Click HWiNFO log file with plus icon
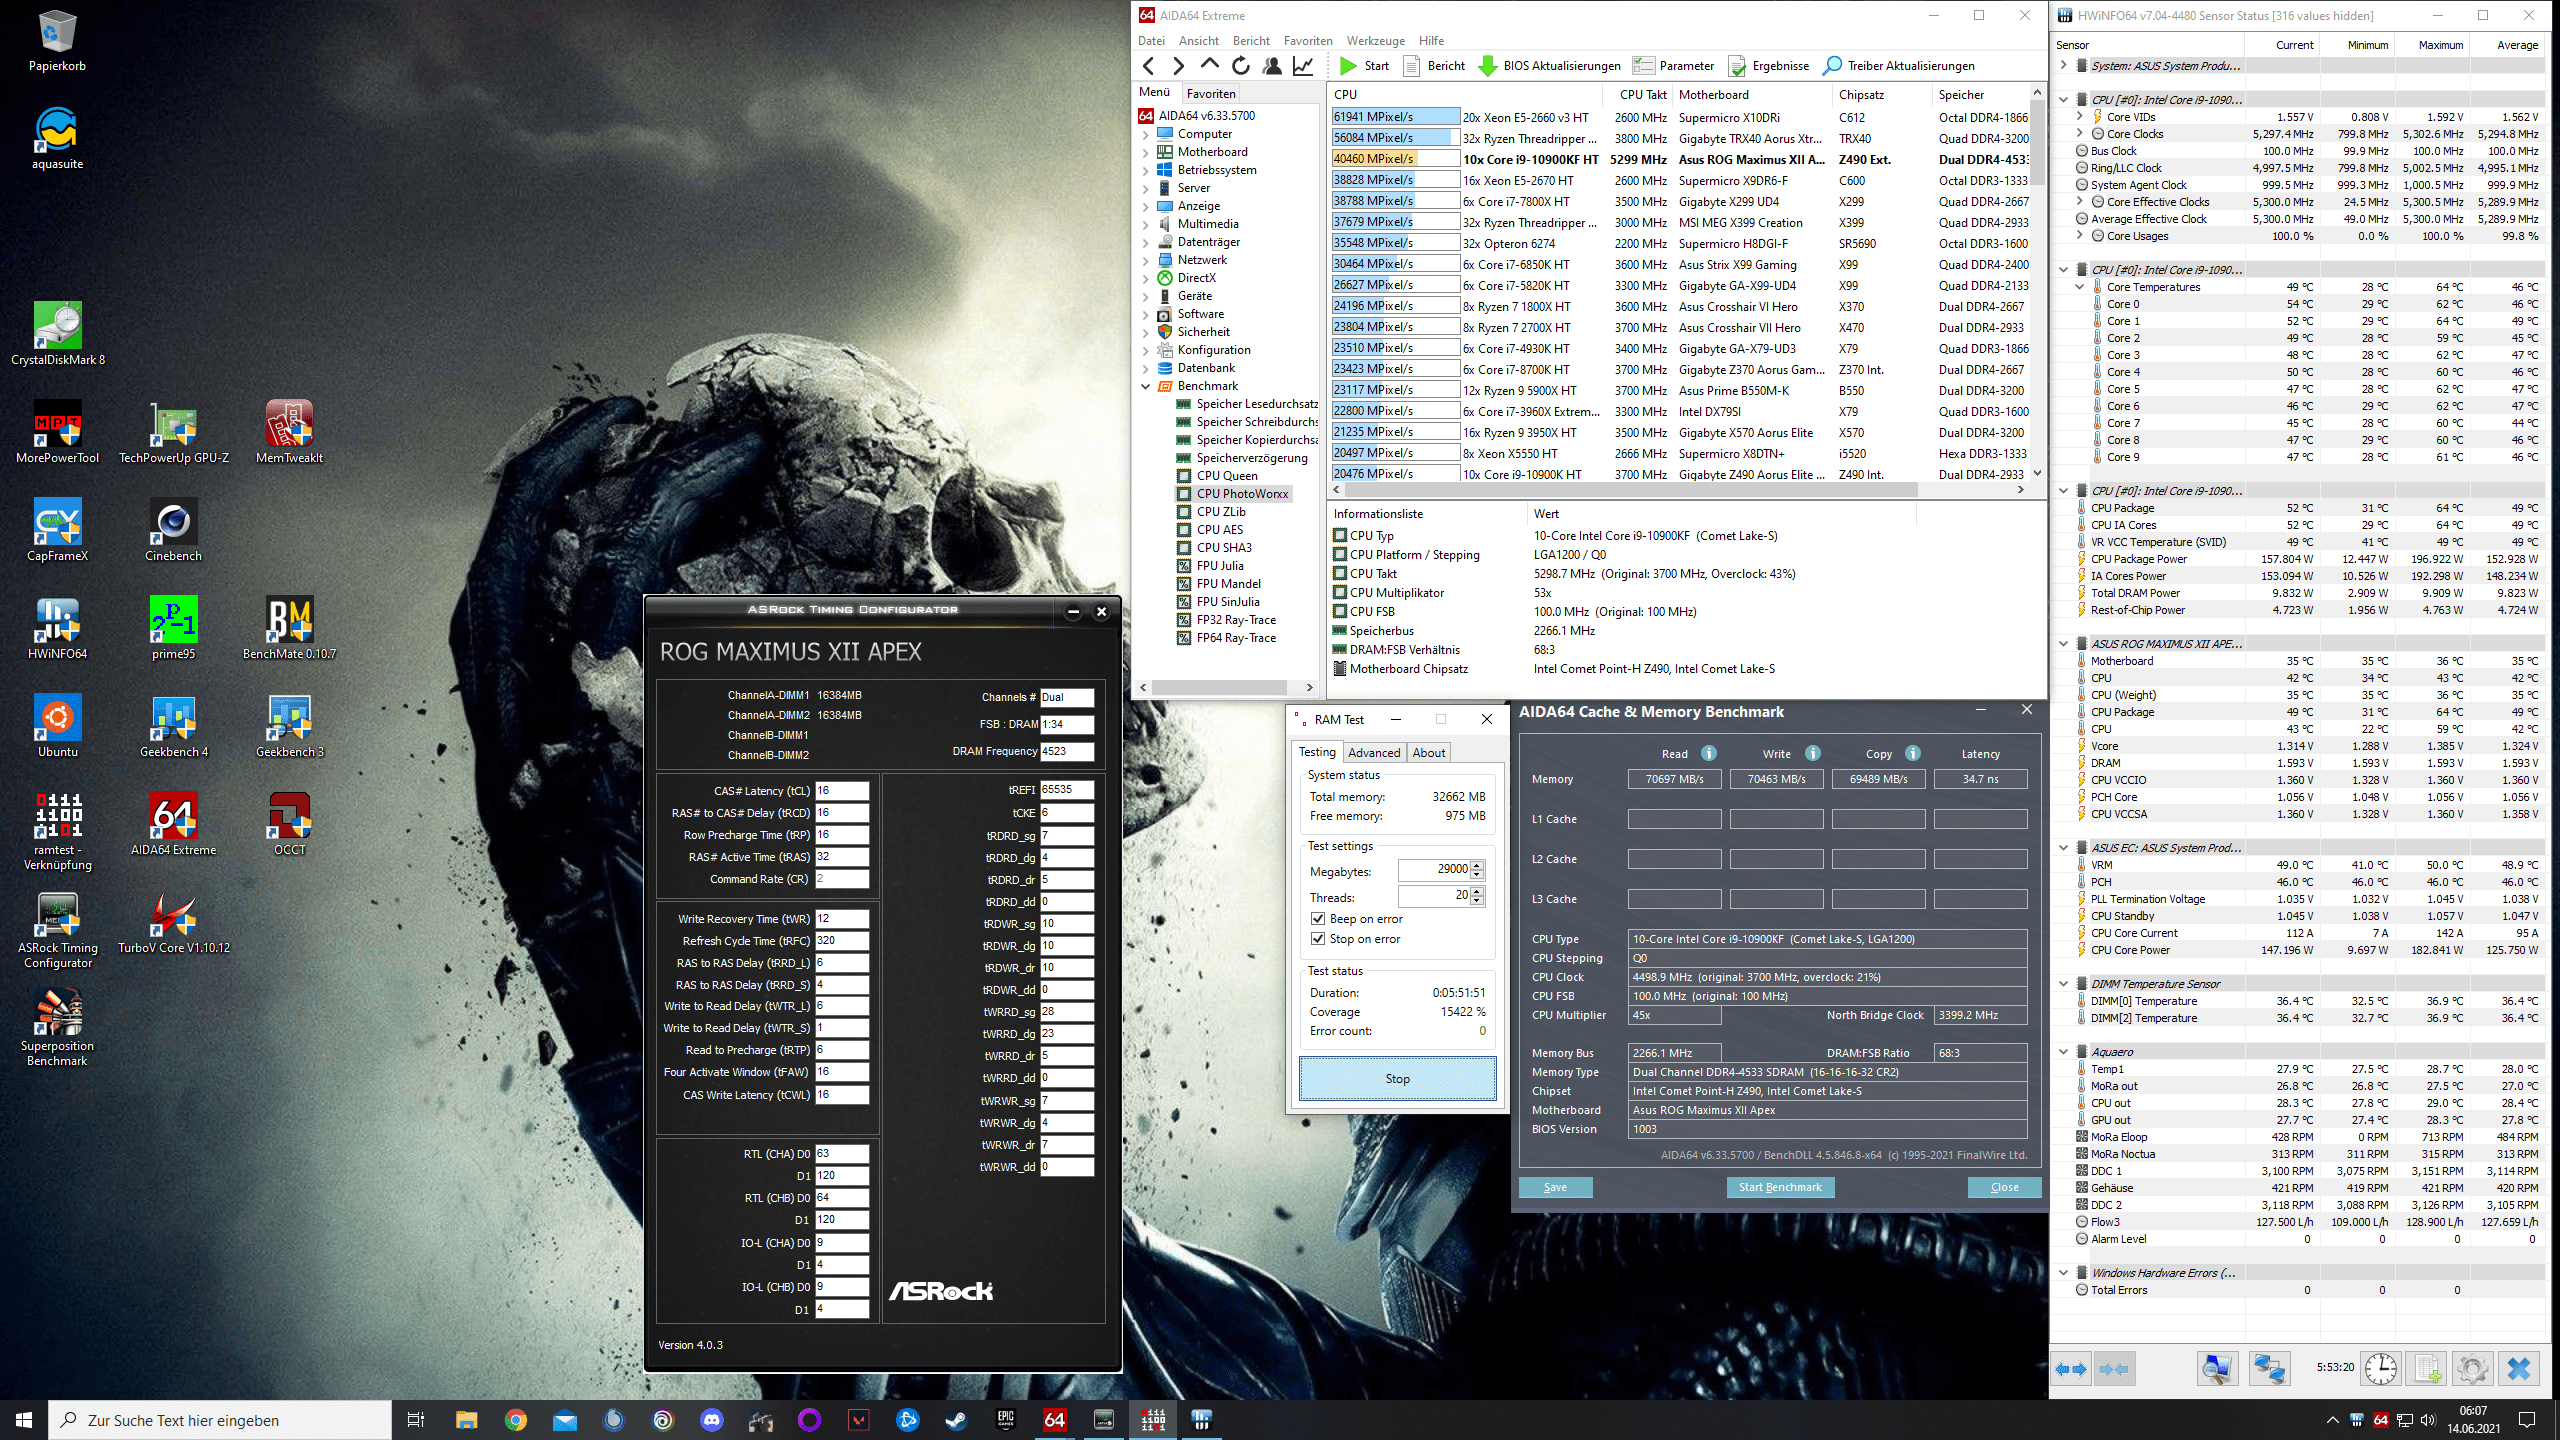The width and height of the screenshot is (2560, 1440). [2426, 1368]
